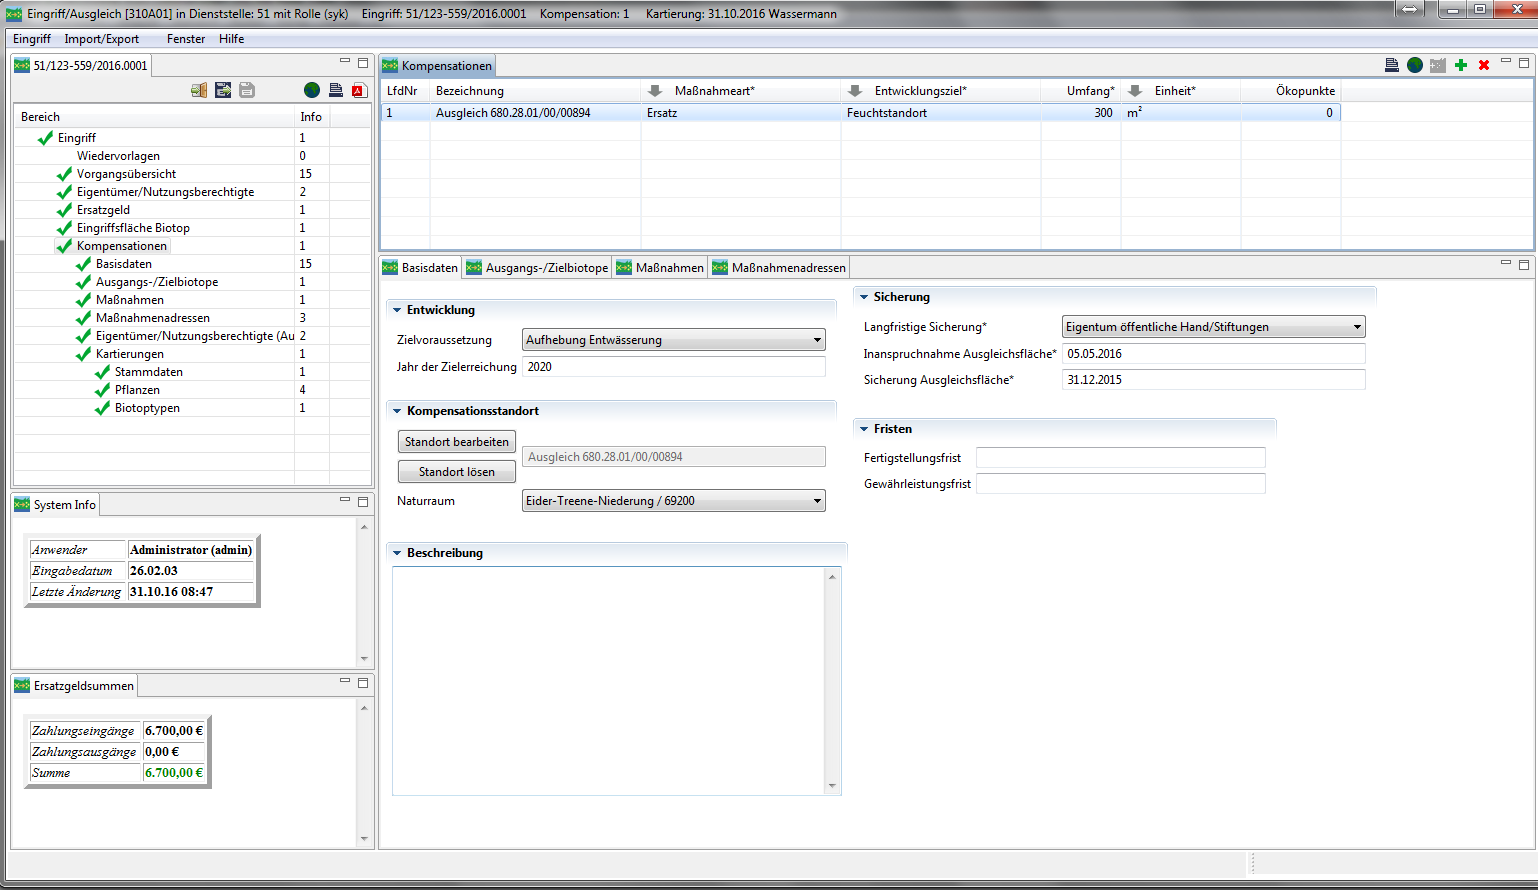The height and width of the screenshot is (890, 1538).
Task: Click the print icon in Kompensationen panel toolbar
Action: (1391, 65)
